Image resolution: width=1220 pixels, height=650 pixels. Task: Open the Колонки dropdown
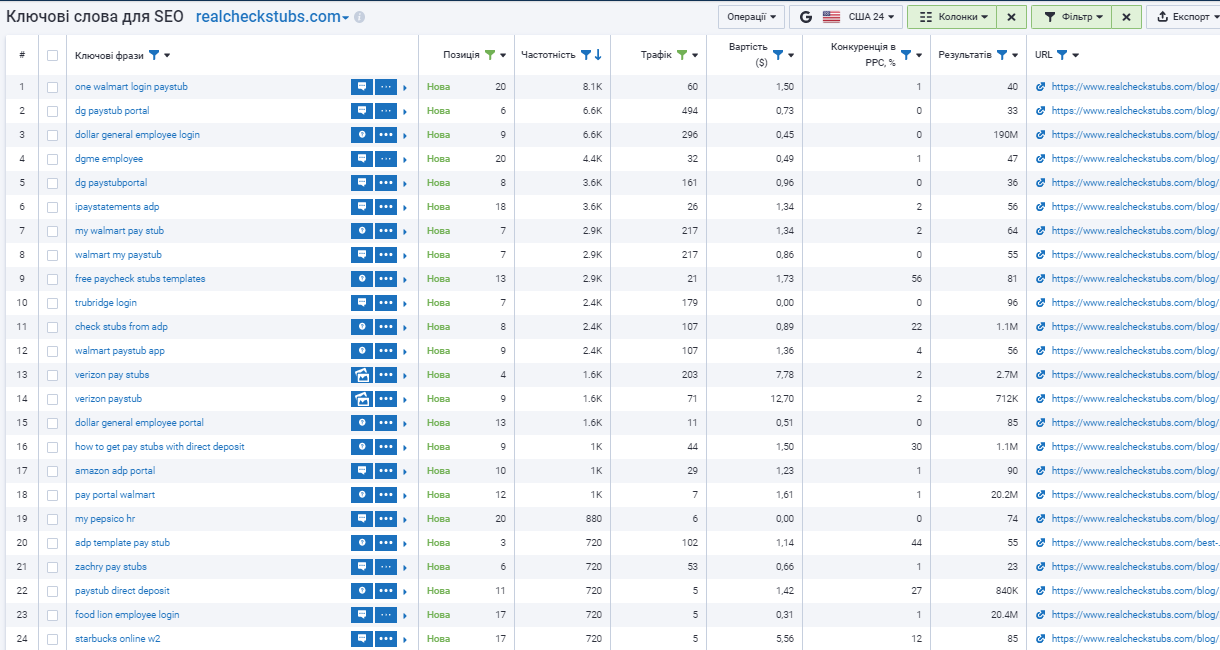[x=953, y=17]
